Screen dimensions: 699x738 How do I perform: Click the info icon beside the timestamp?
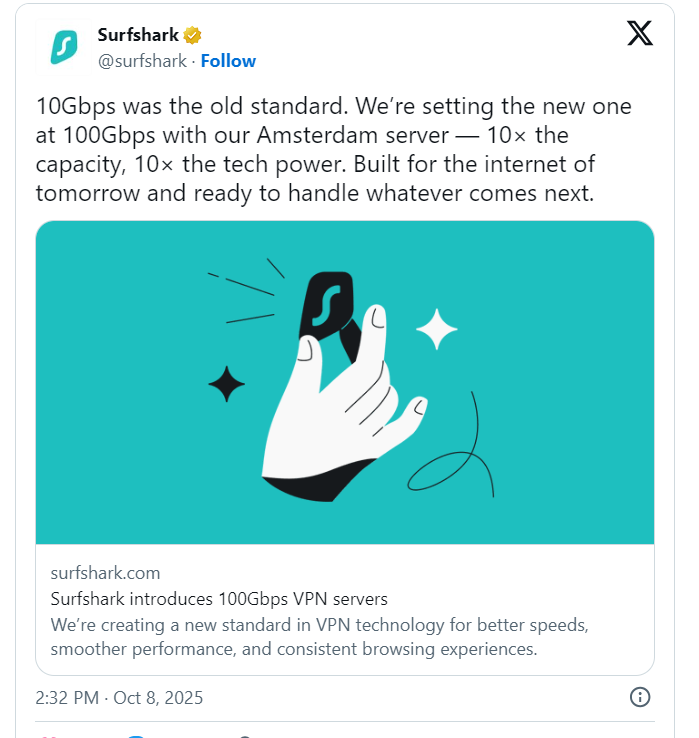click(640, 697)
